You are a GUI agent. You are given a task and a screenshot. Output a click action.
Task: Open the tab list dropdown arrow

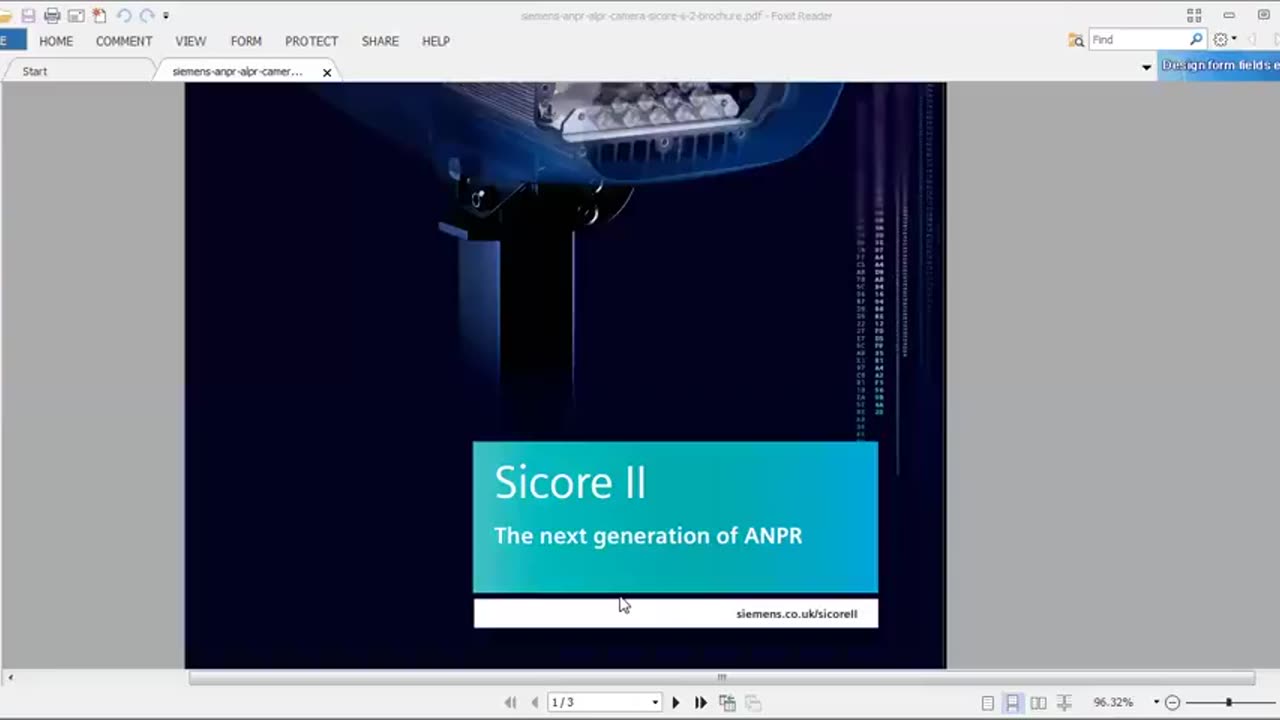[1146, 67]
